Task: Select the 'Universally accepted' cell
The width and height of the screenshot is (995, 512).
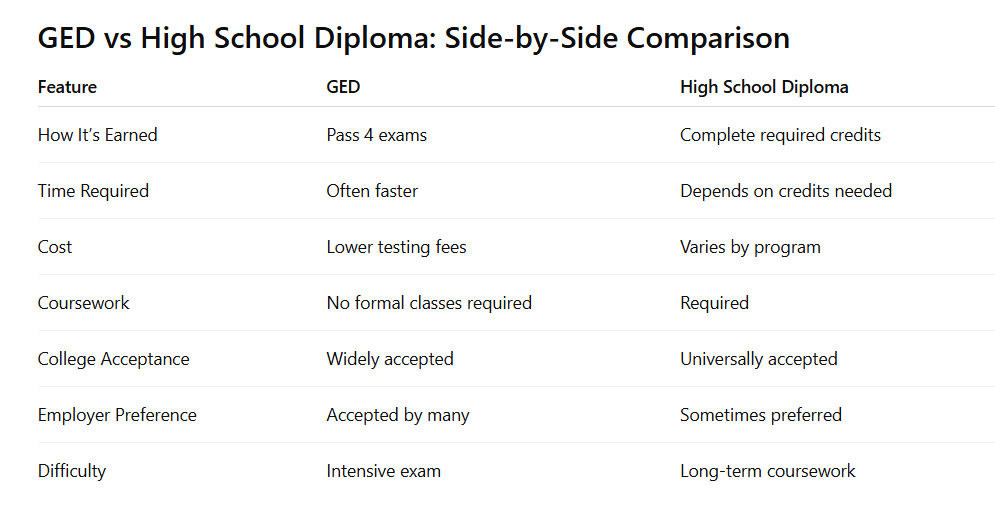Action: pos(759,359)
